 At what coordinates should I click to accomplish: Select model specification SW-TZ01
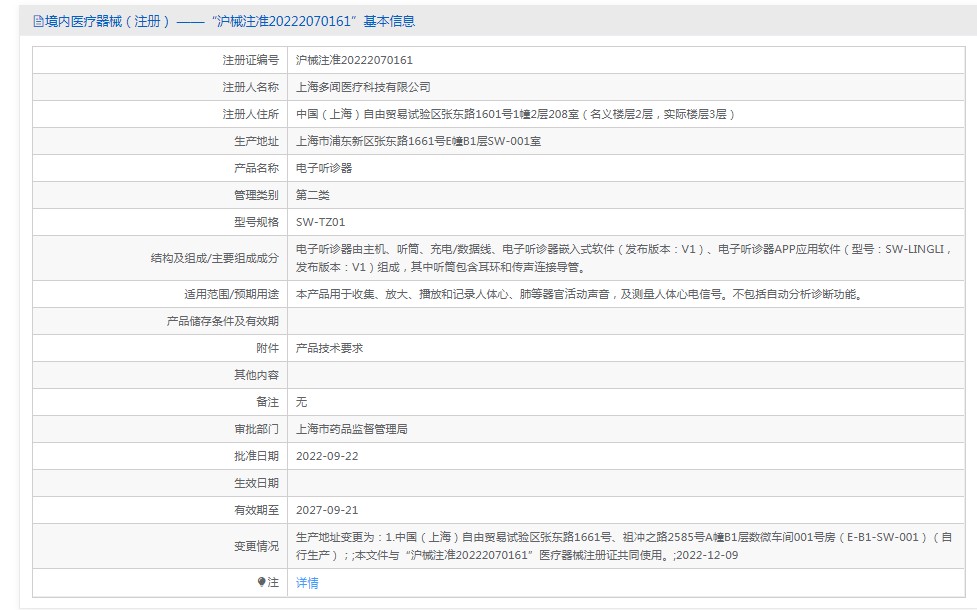(320, 222)
